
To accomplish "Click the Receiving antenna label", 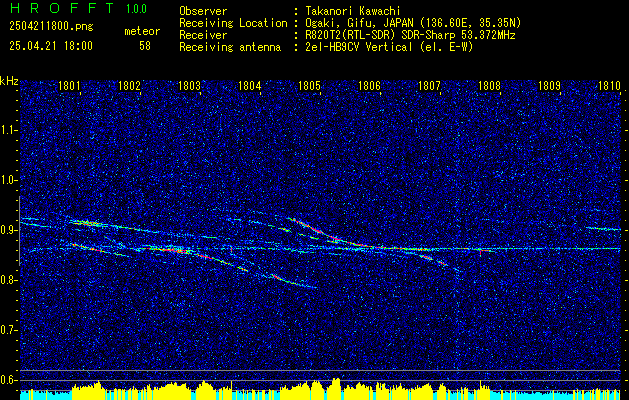I will click(230, 47).
